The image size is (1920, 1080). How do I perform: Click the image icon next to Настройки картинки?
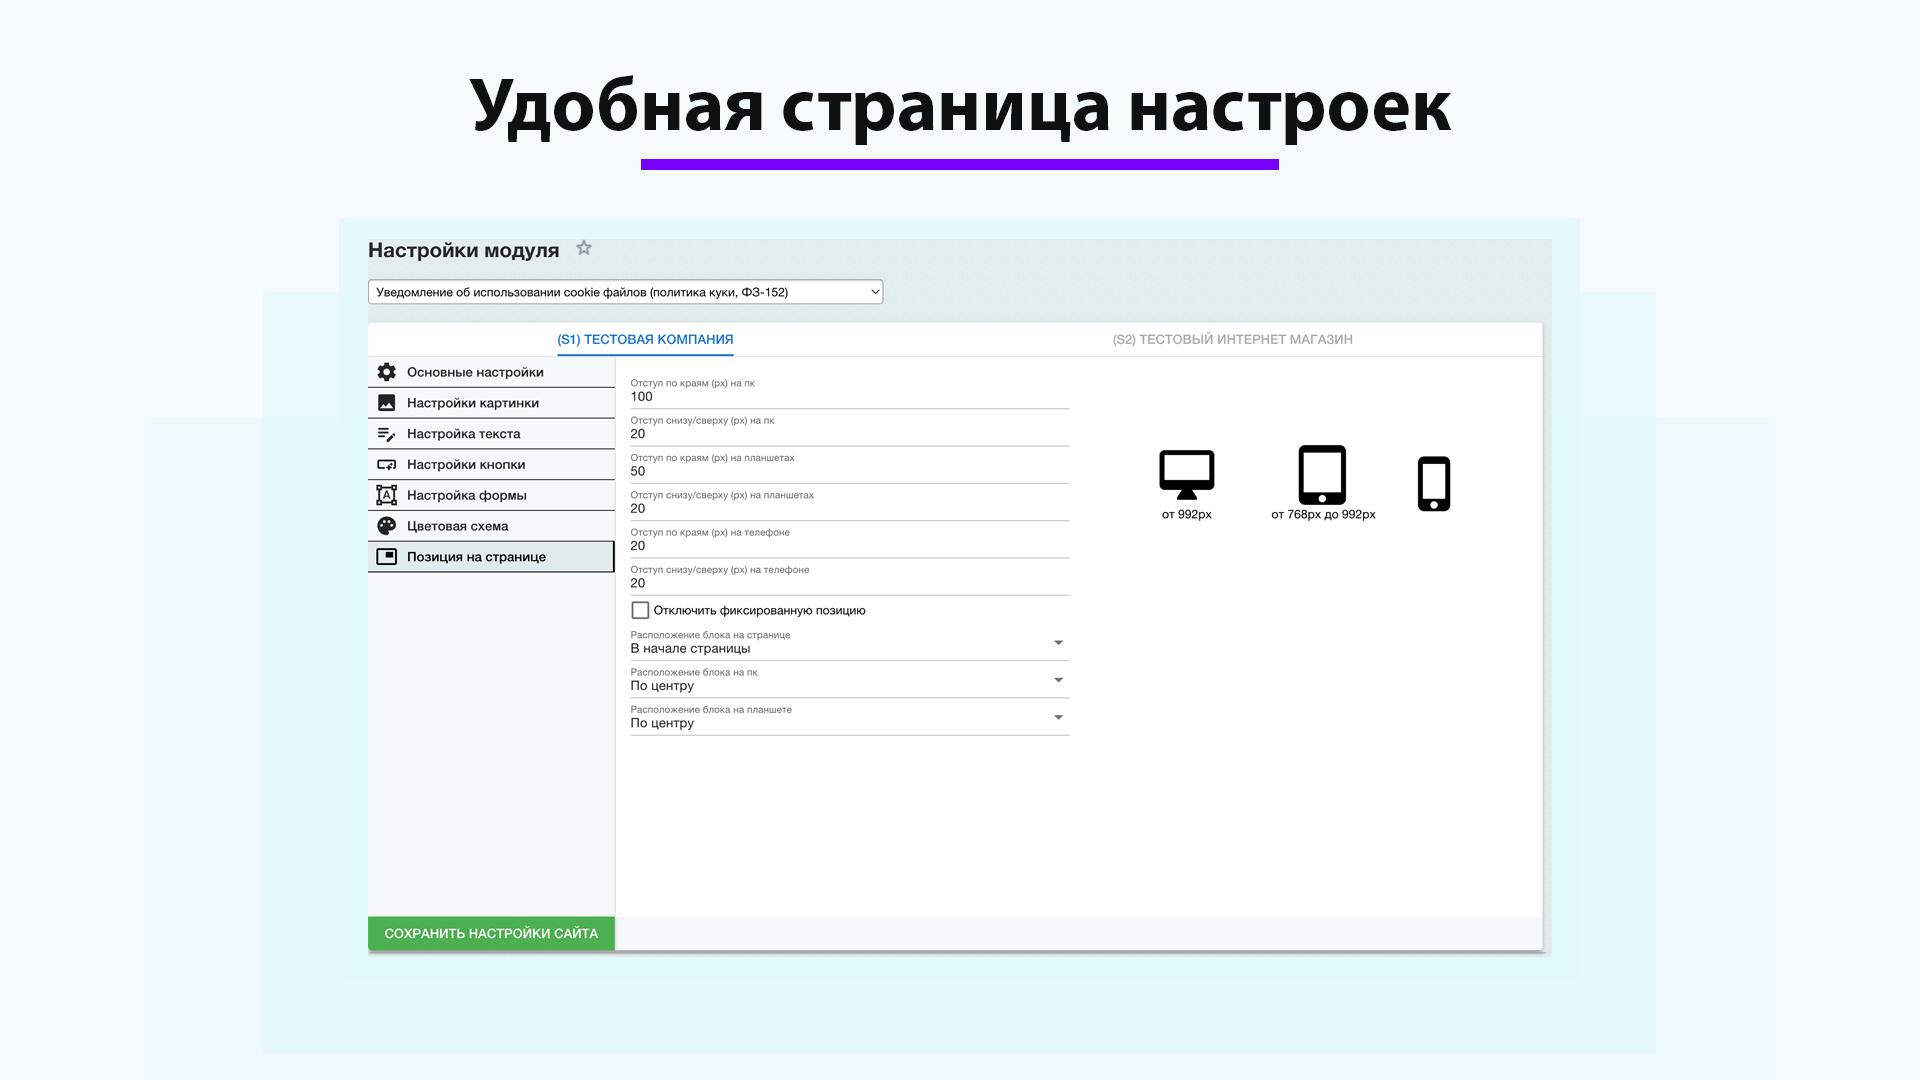[386, 402]
